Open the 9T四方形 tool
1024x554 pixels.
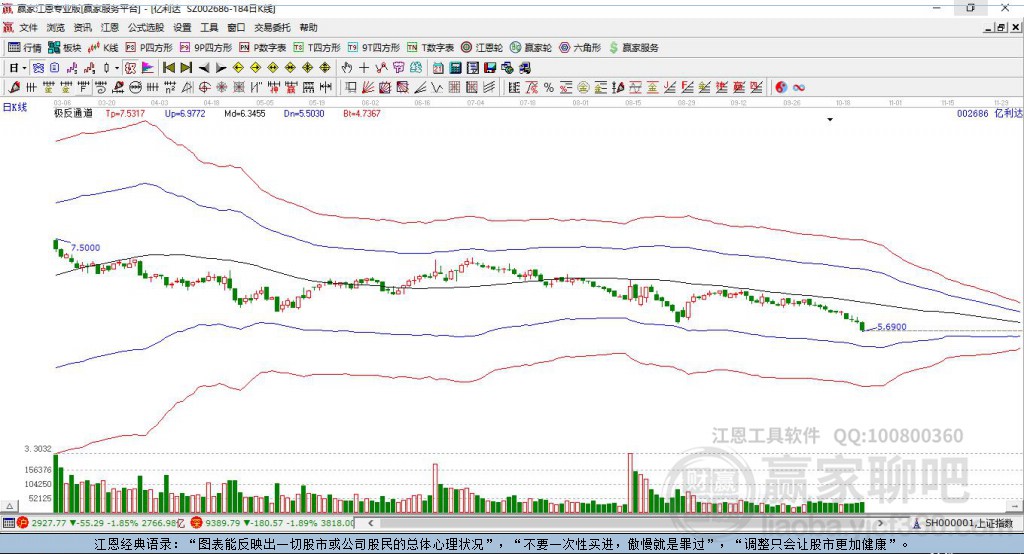[374, 48]
